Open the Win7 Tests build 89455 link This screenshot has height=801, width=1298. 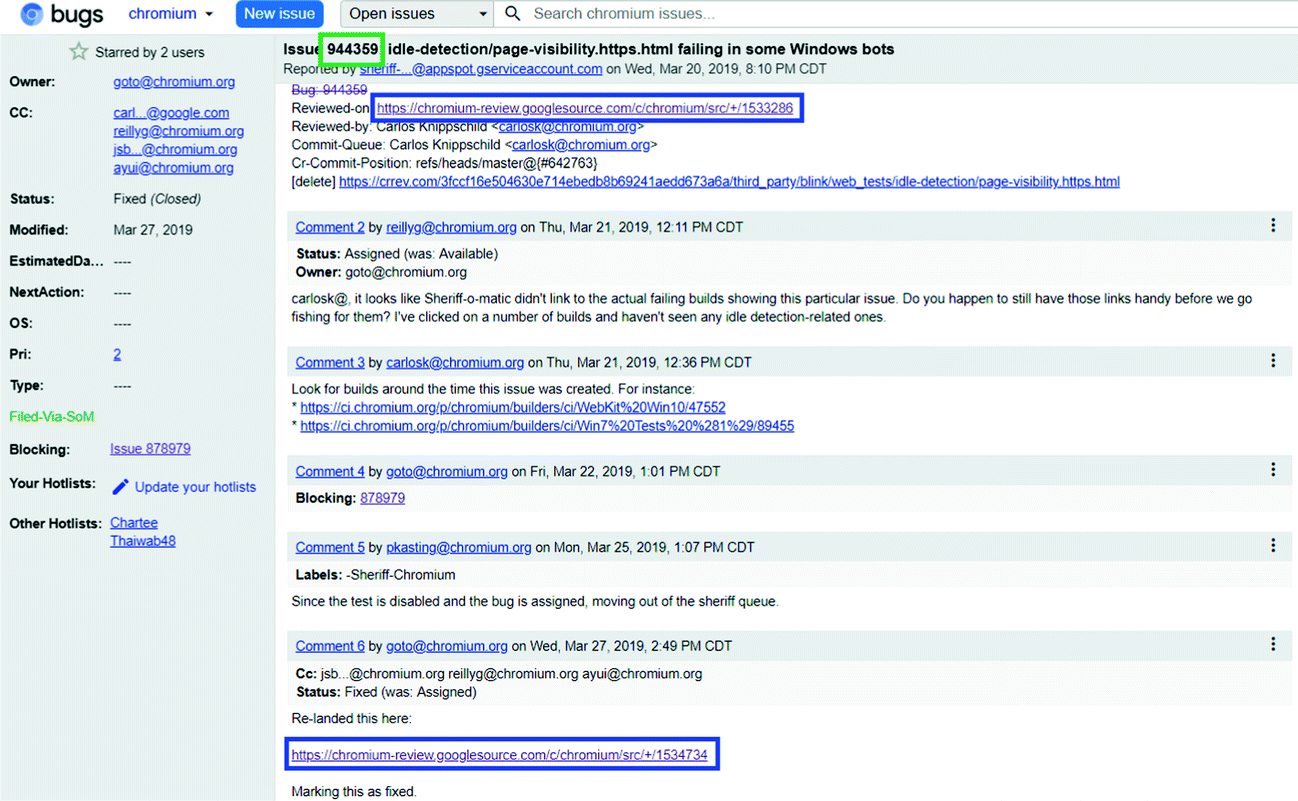(x=547, y=426)
